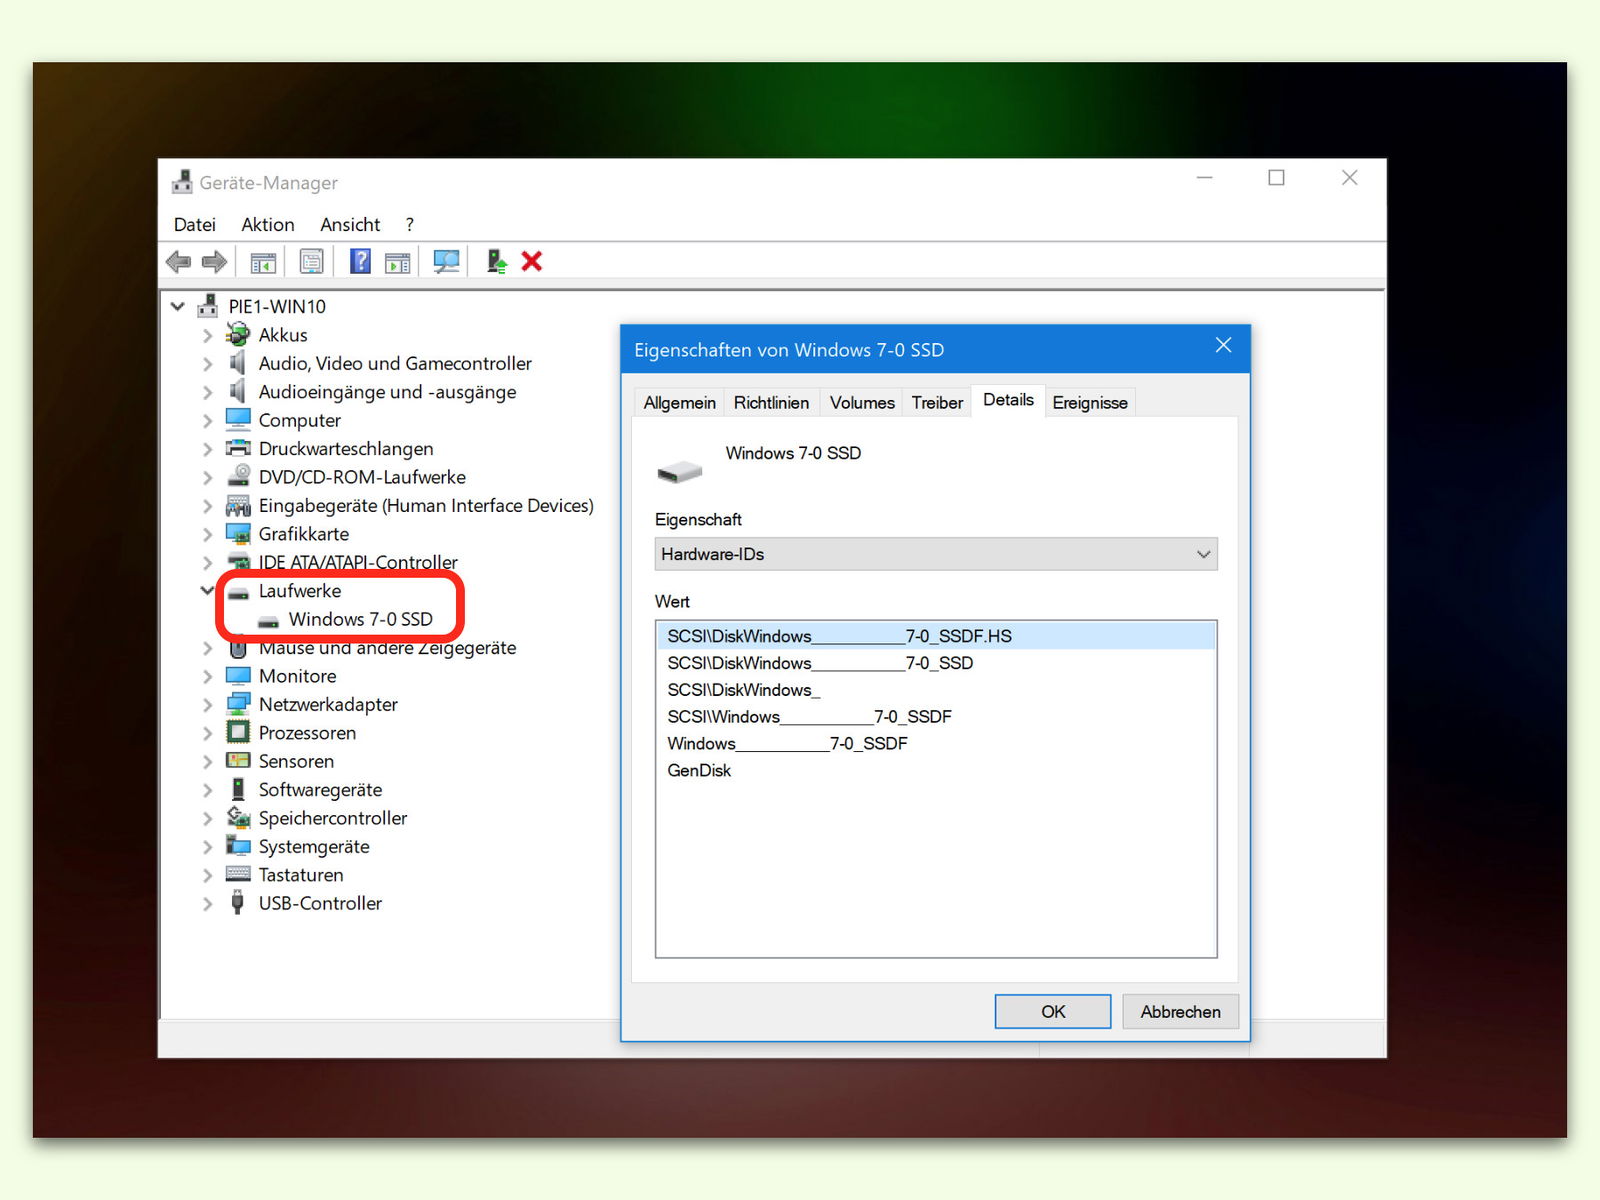Click the Forward arrow toolbar icon

(x=214, y=262)
